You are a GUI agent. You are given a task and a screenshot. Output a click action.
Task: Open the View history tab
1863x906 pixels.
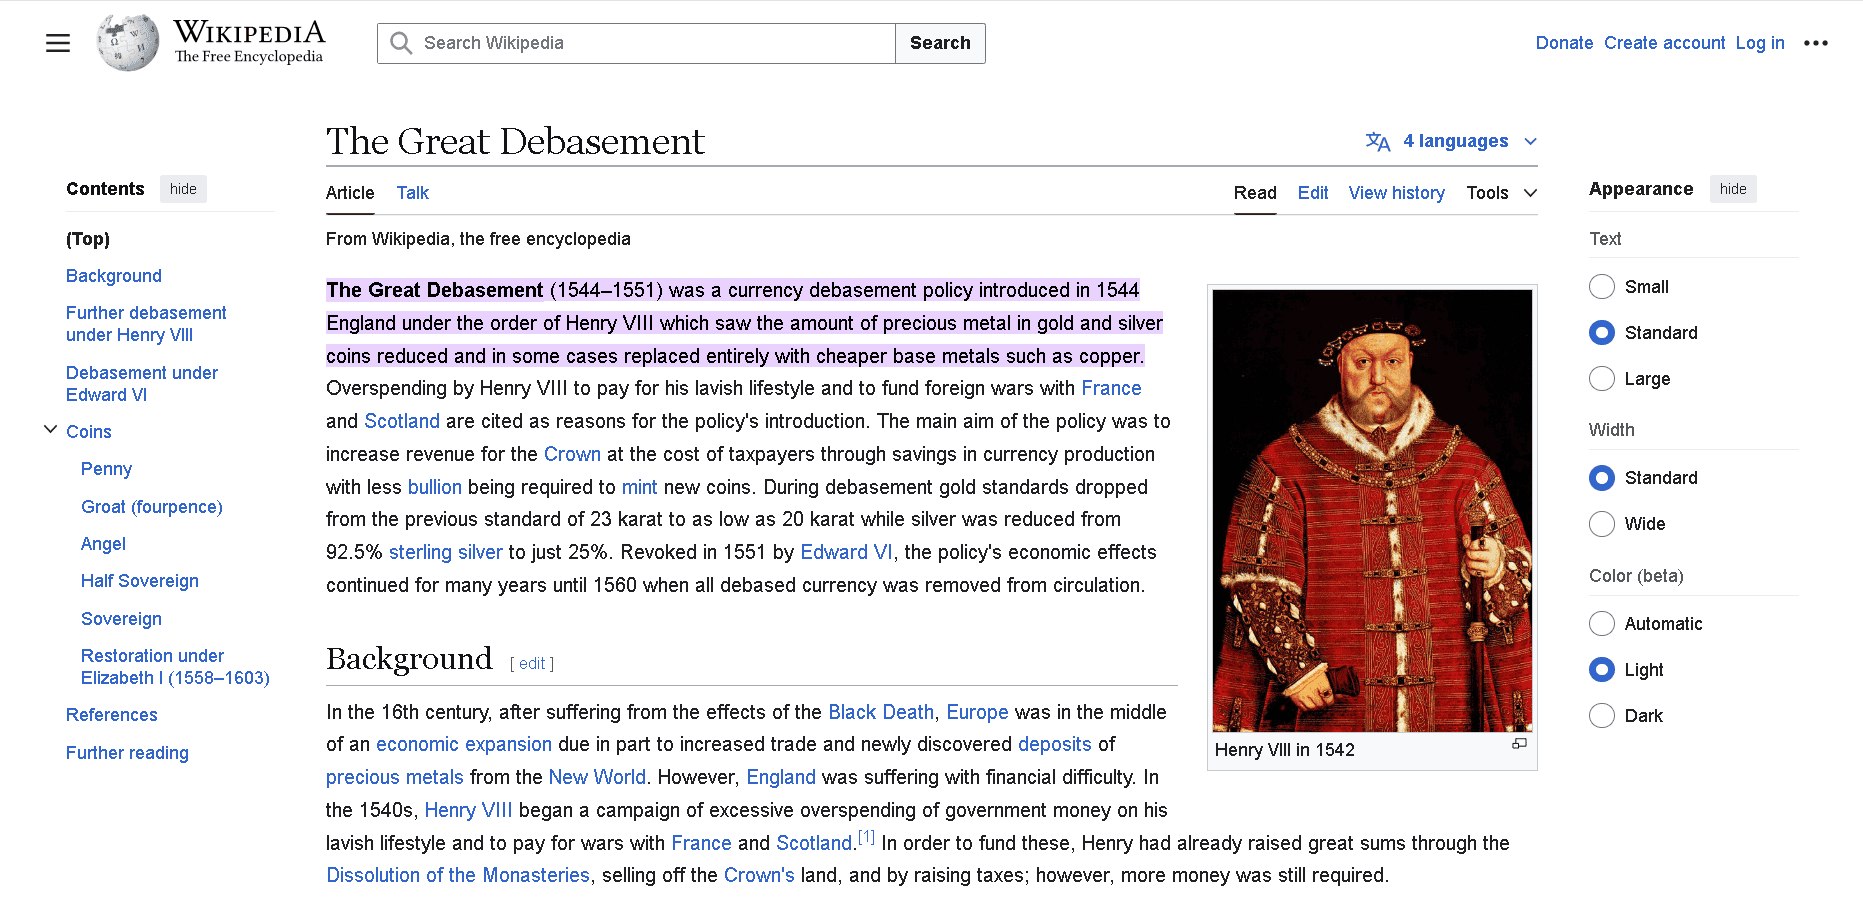[x=1396, y=193]
